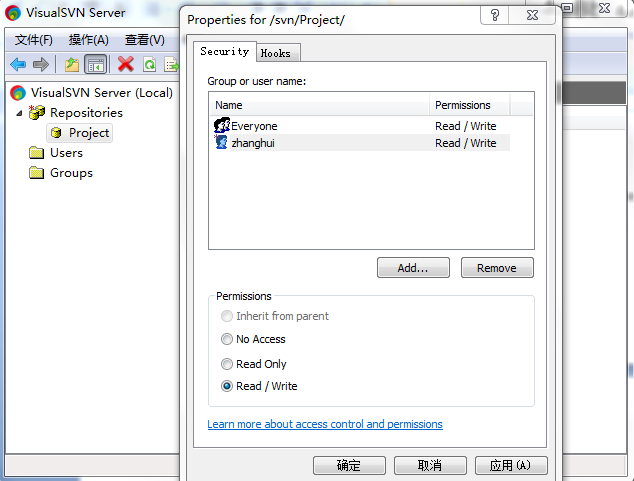Click the Groups folder icon
Screen dimensions: 634x481
point(36,173)
